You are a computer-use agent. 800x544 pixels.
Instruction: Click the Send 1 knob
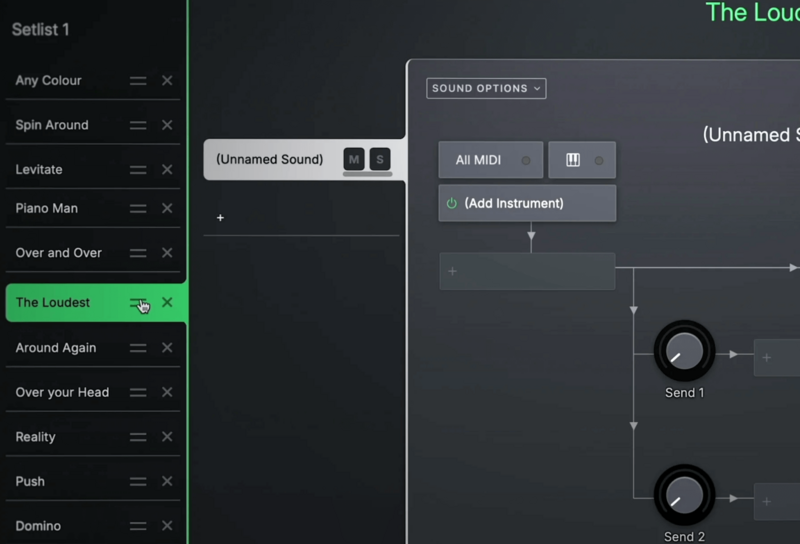coord(684,351)
